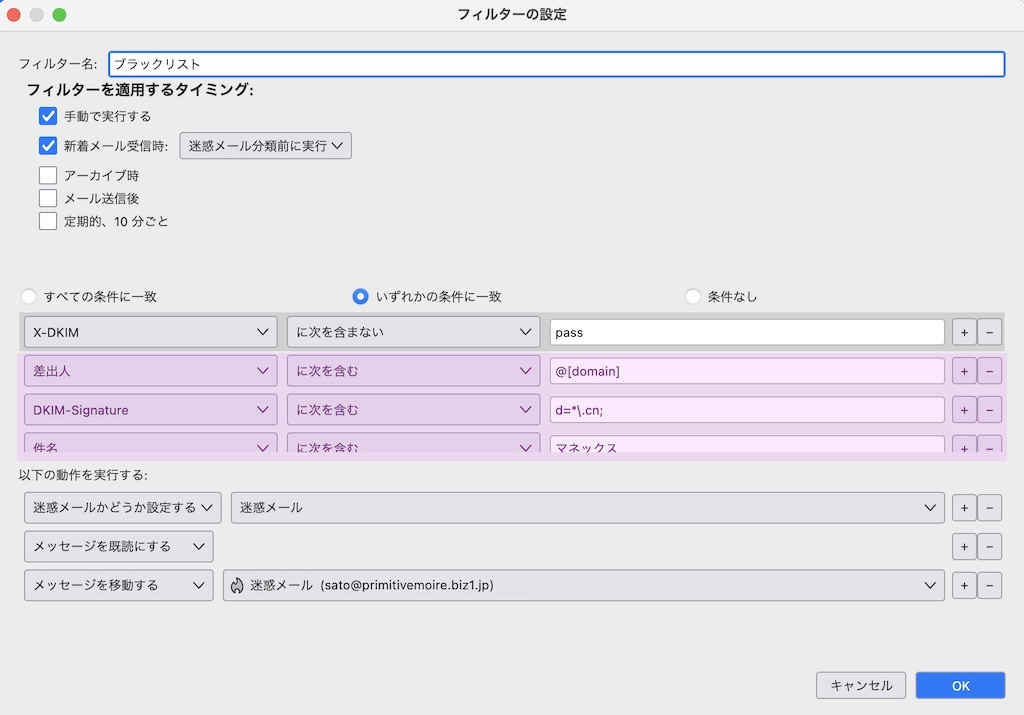Select 条件なし radio option
Image resolution: width=1024 pixels, height=715 pixels.
tap(693, 296)
